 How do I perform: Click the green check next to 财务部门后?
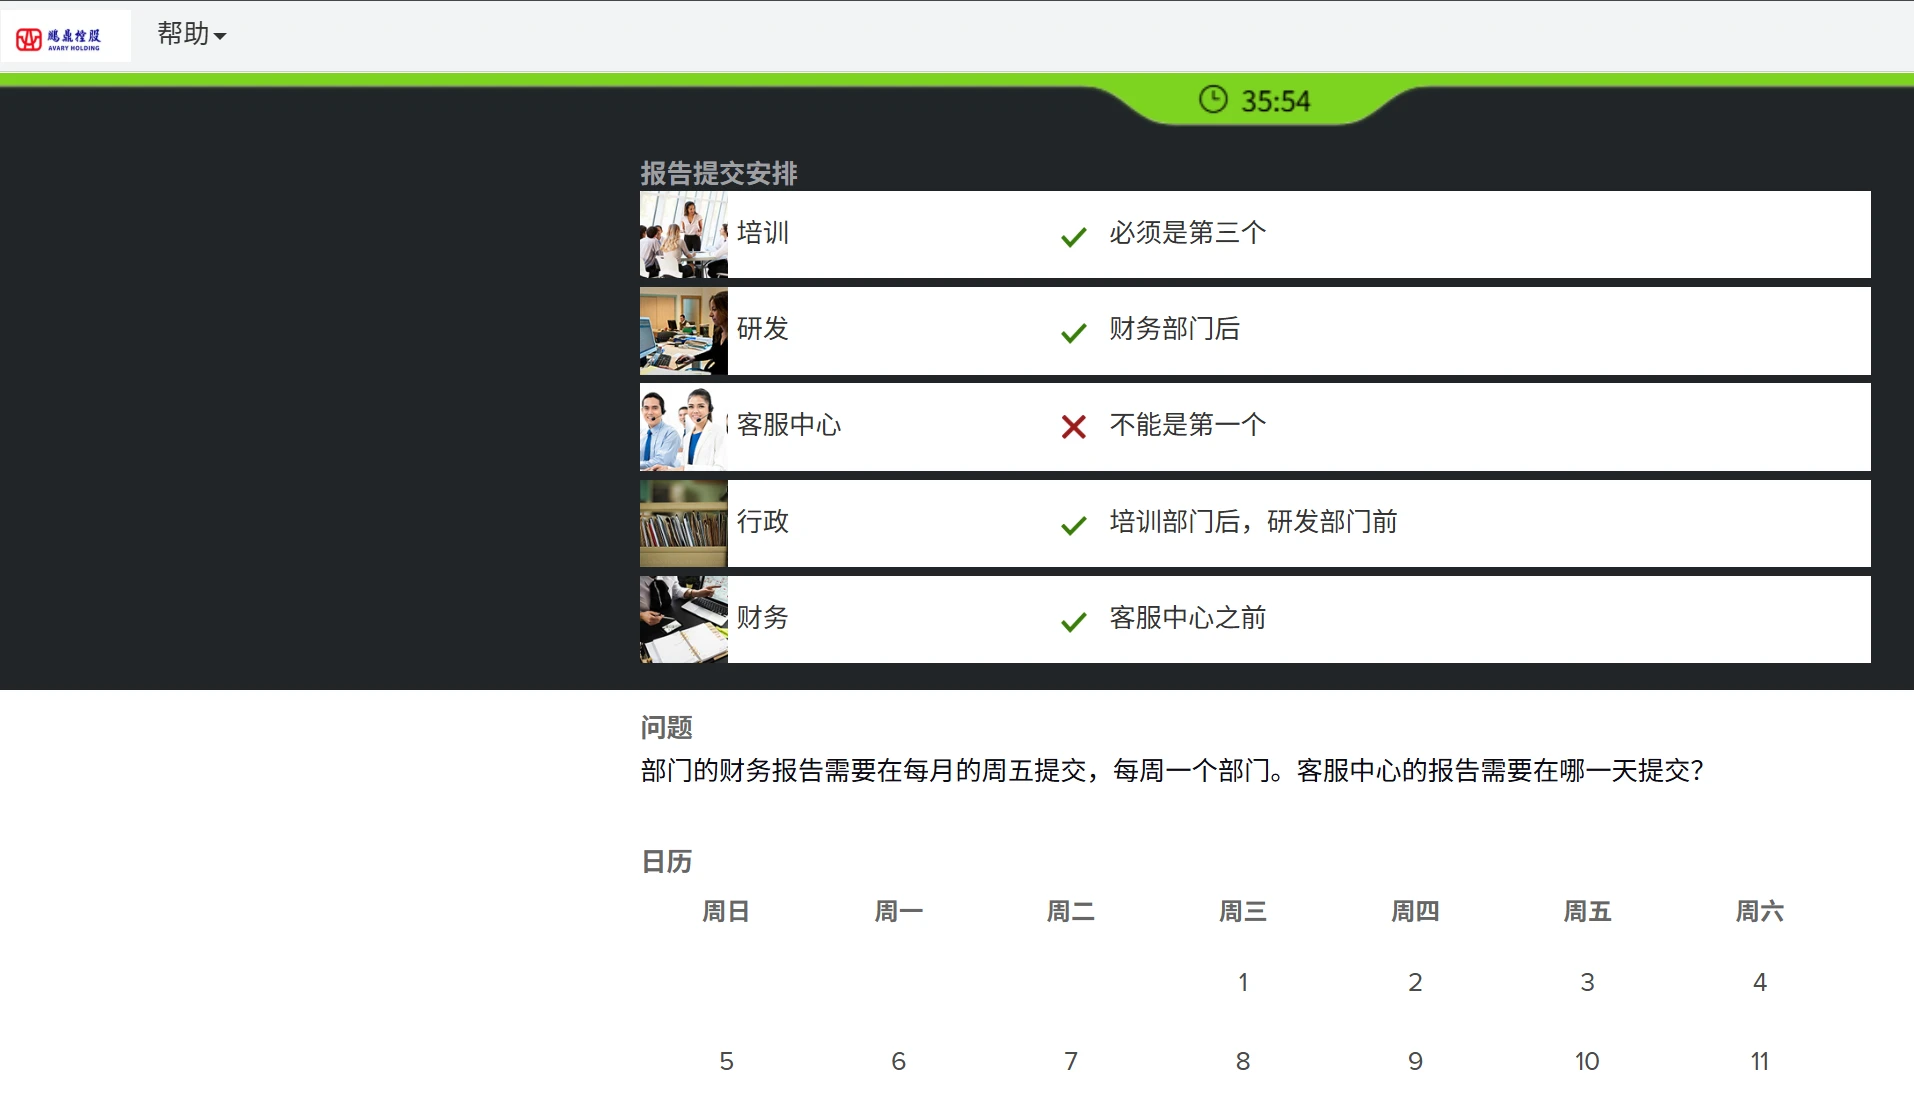click(1074, 333)
